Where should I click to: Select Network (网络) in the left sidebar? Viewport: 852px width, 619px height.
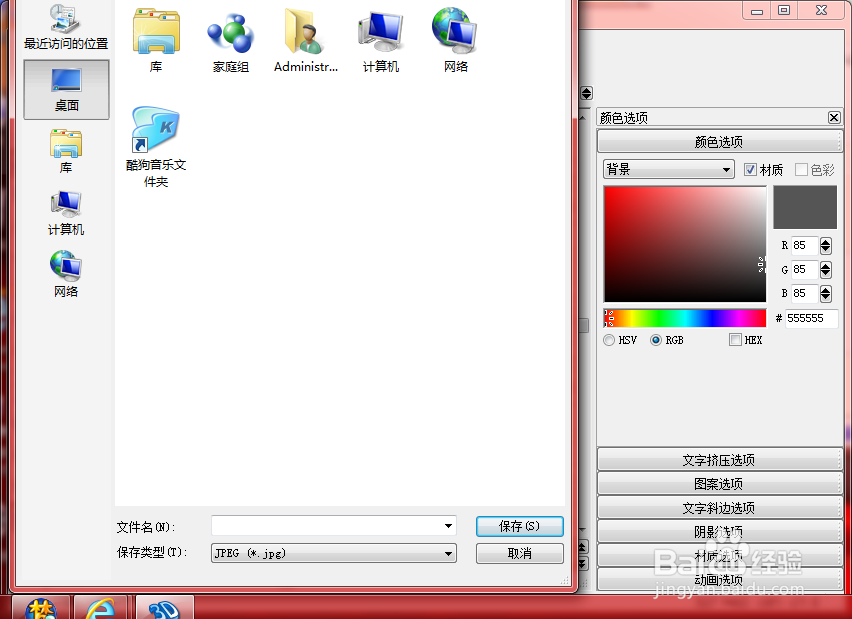point(66,274)
